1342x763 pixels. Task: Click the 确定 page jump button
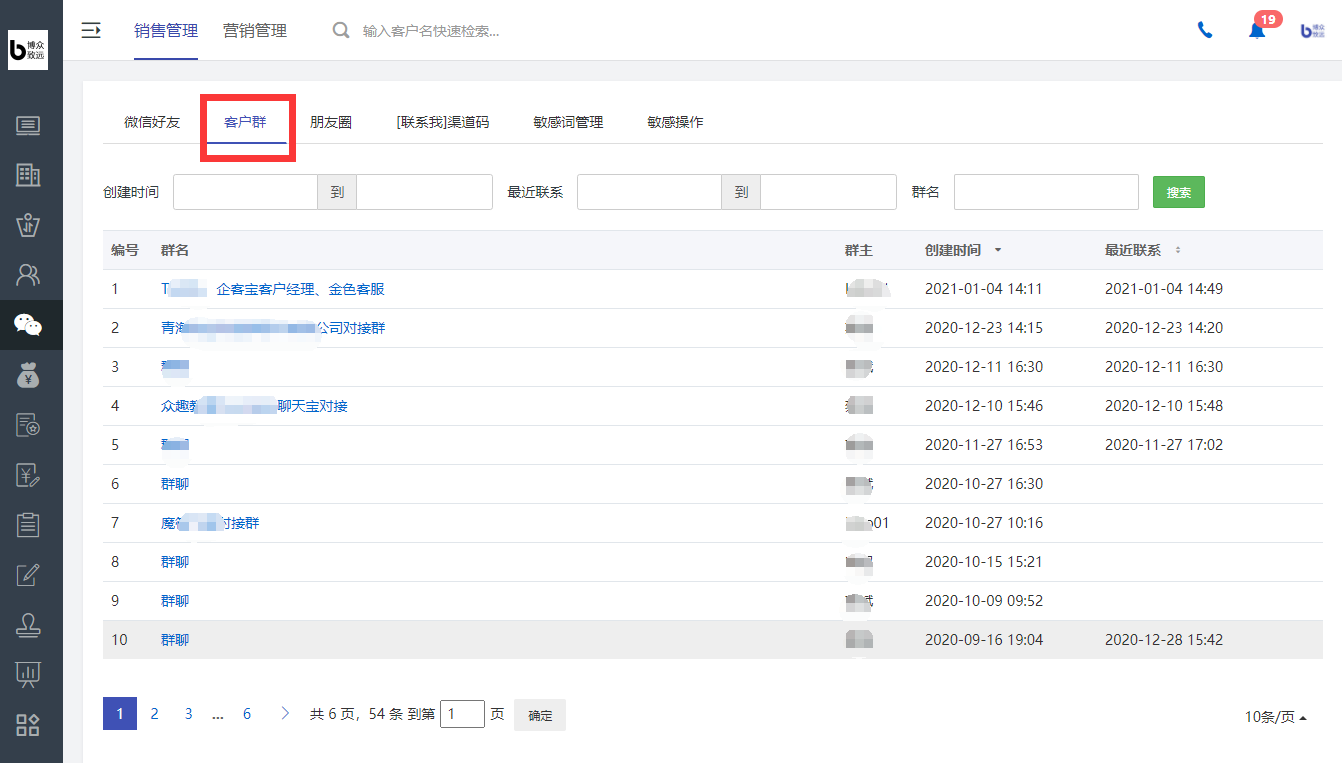tap(540, 715)
